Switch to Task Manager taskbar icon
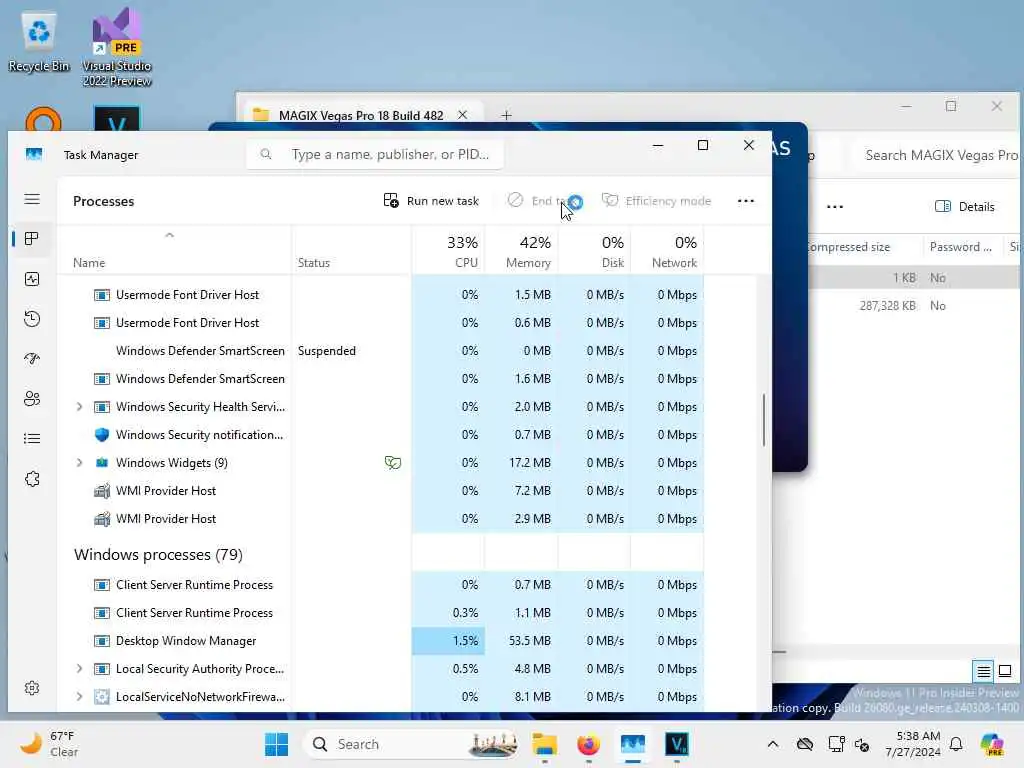The image size is (1024, 768). pos(633,744)
